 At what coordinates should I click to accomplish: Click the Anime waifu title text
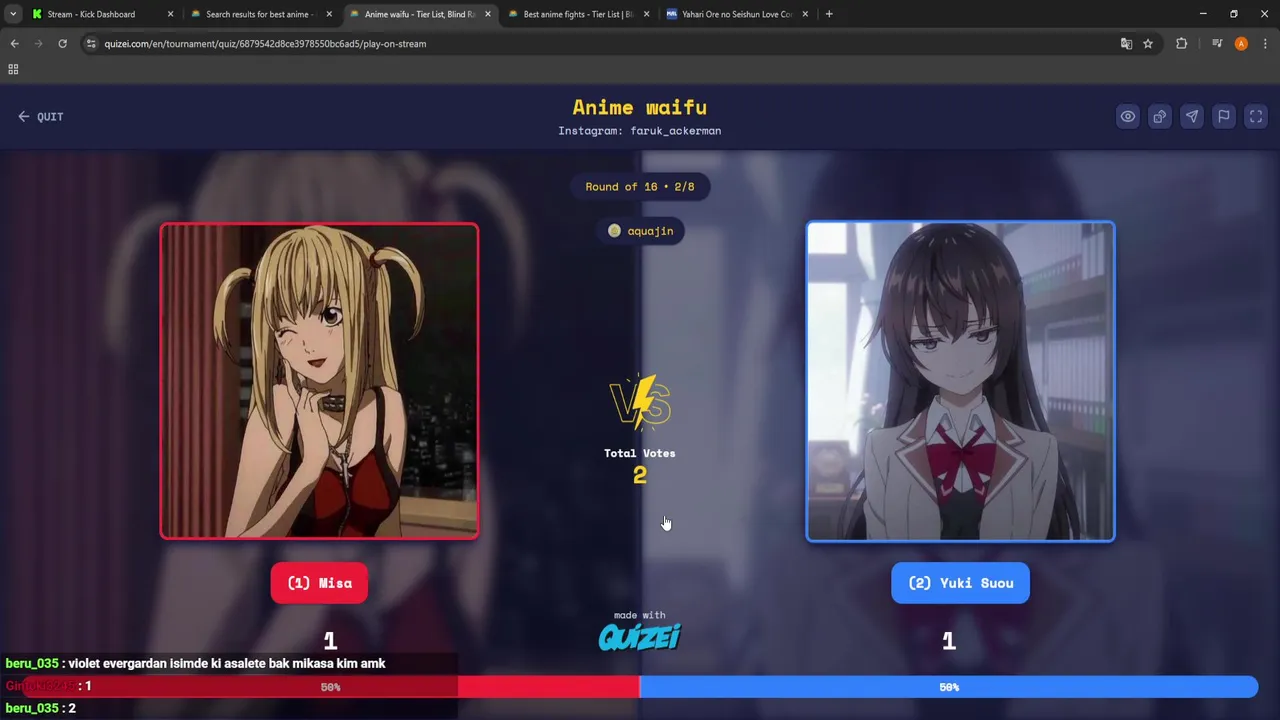pos(639,107)
